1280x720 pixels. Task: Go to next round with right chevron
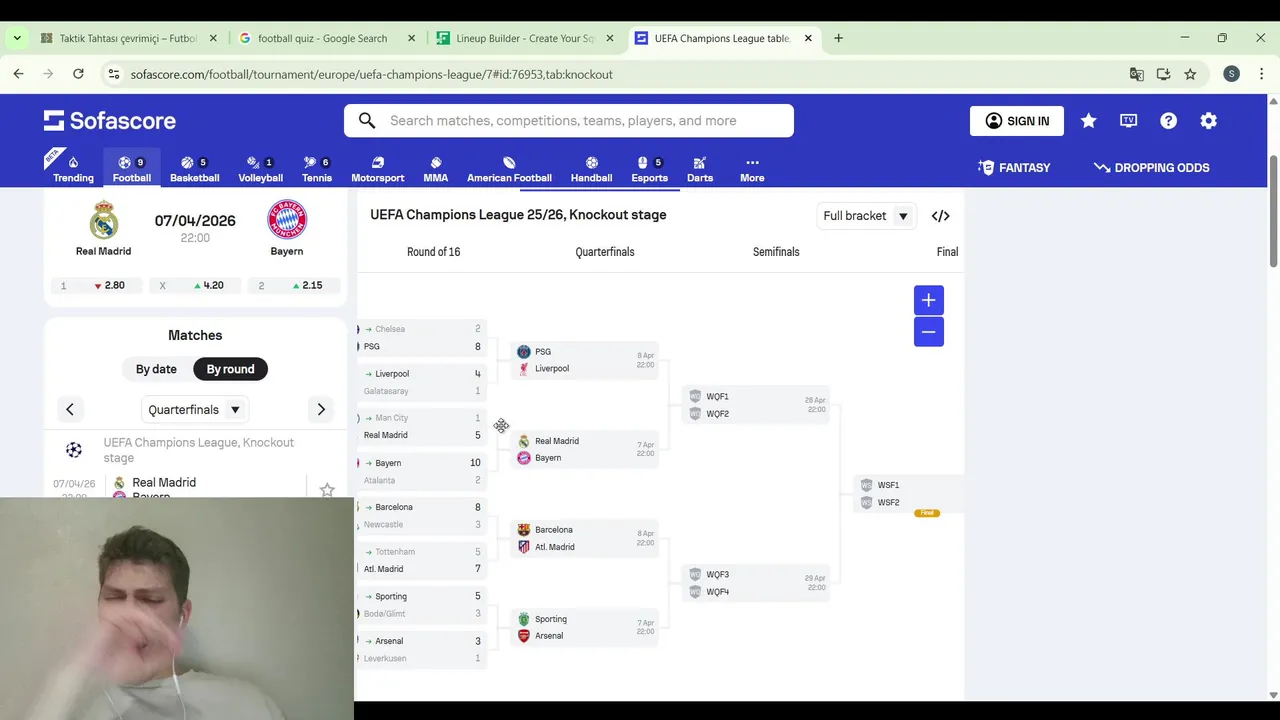click(321, 409)
